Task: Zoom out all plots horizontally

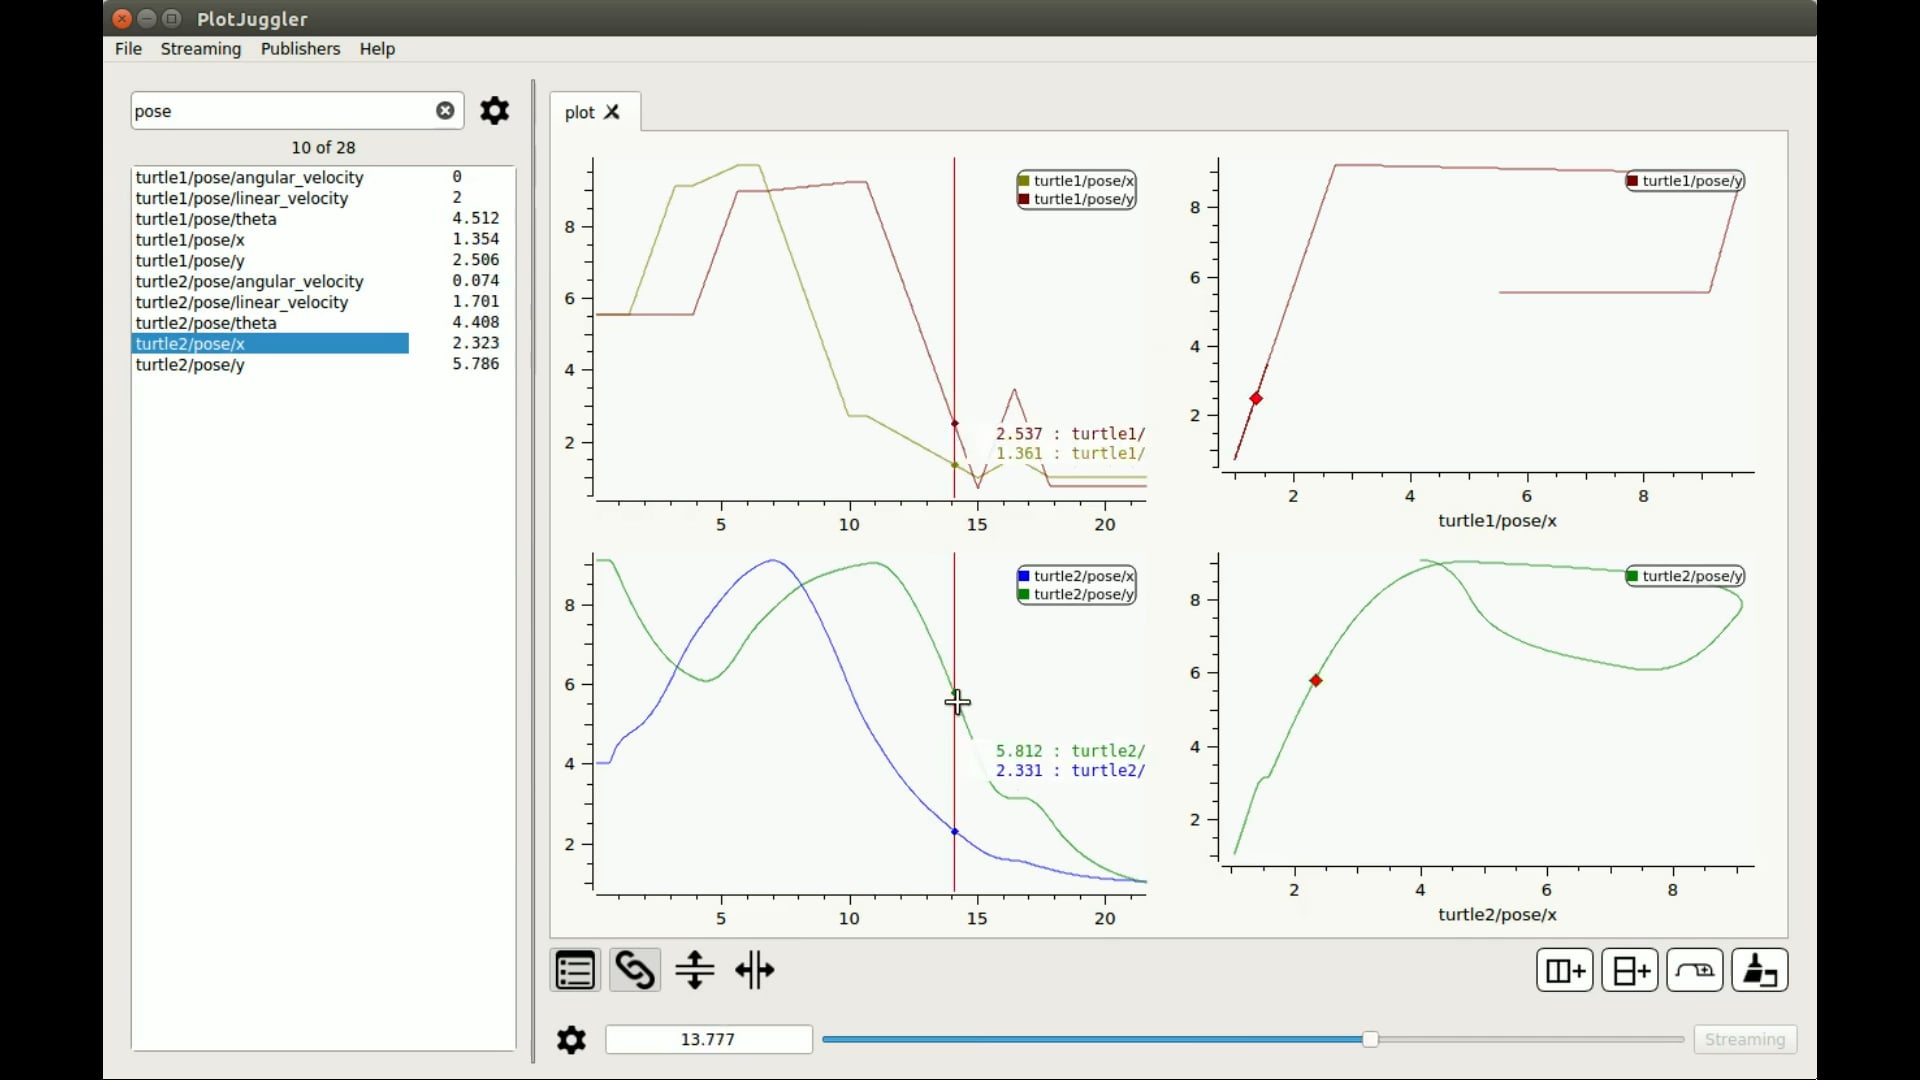Action: click(755, 970)
